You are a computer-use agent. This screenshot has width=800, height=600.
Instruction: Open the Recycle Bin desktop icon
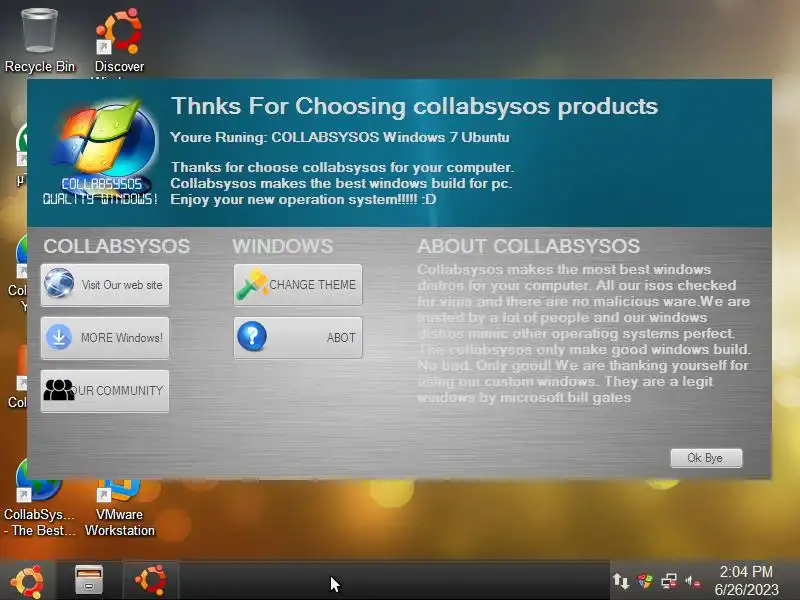[39, 41]
